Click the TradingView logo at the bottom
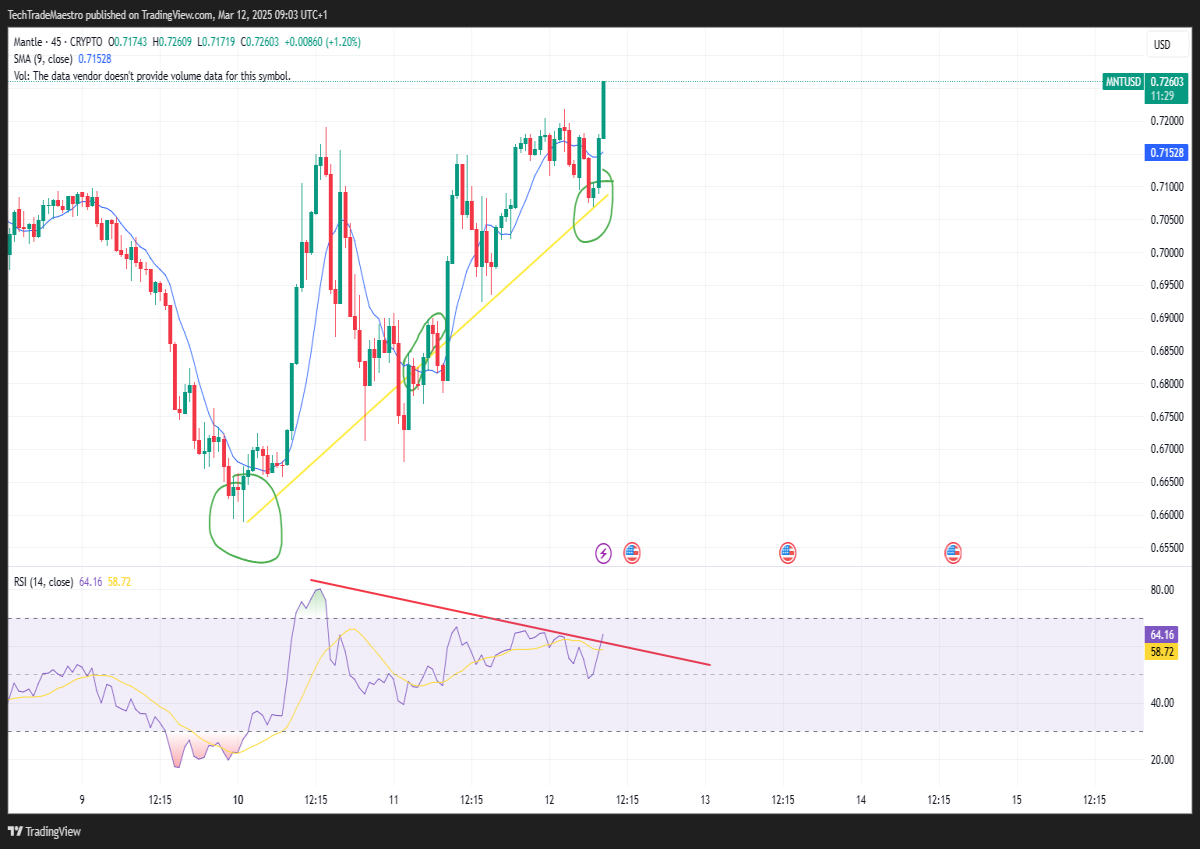Viewport: 1200px width, 849px height. coord(44,831)
